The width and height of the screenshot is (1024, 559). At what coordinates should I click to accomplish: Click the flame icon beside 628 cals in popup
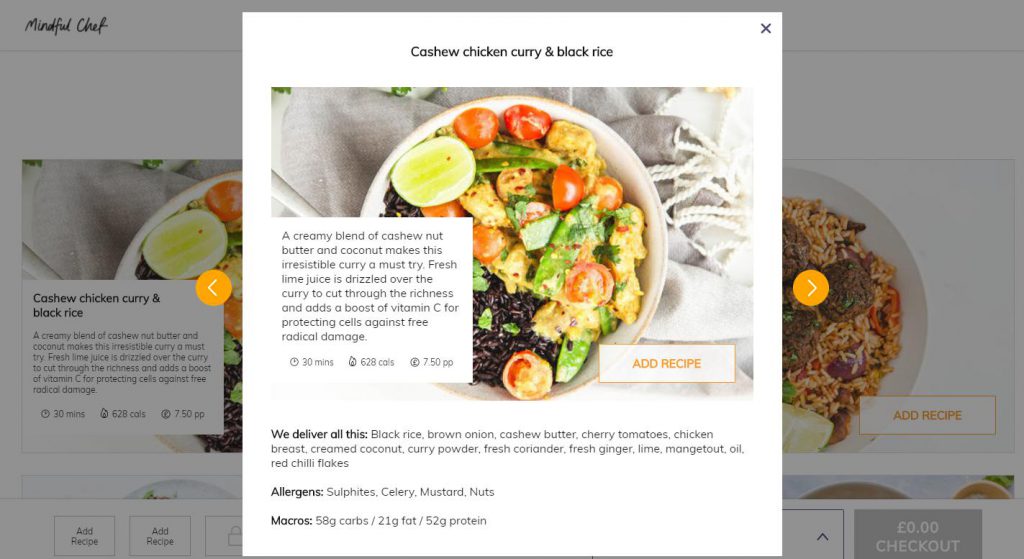[353, 362]
